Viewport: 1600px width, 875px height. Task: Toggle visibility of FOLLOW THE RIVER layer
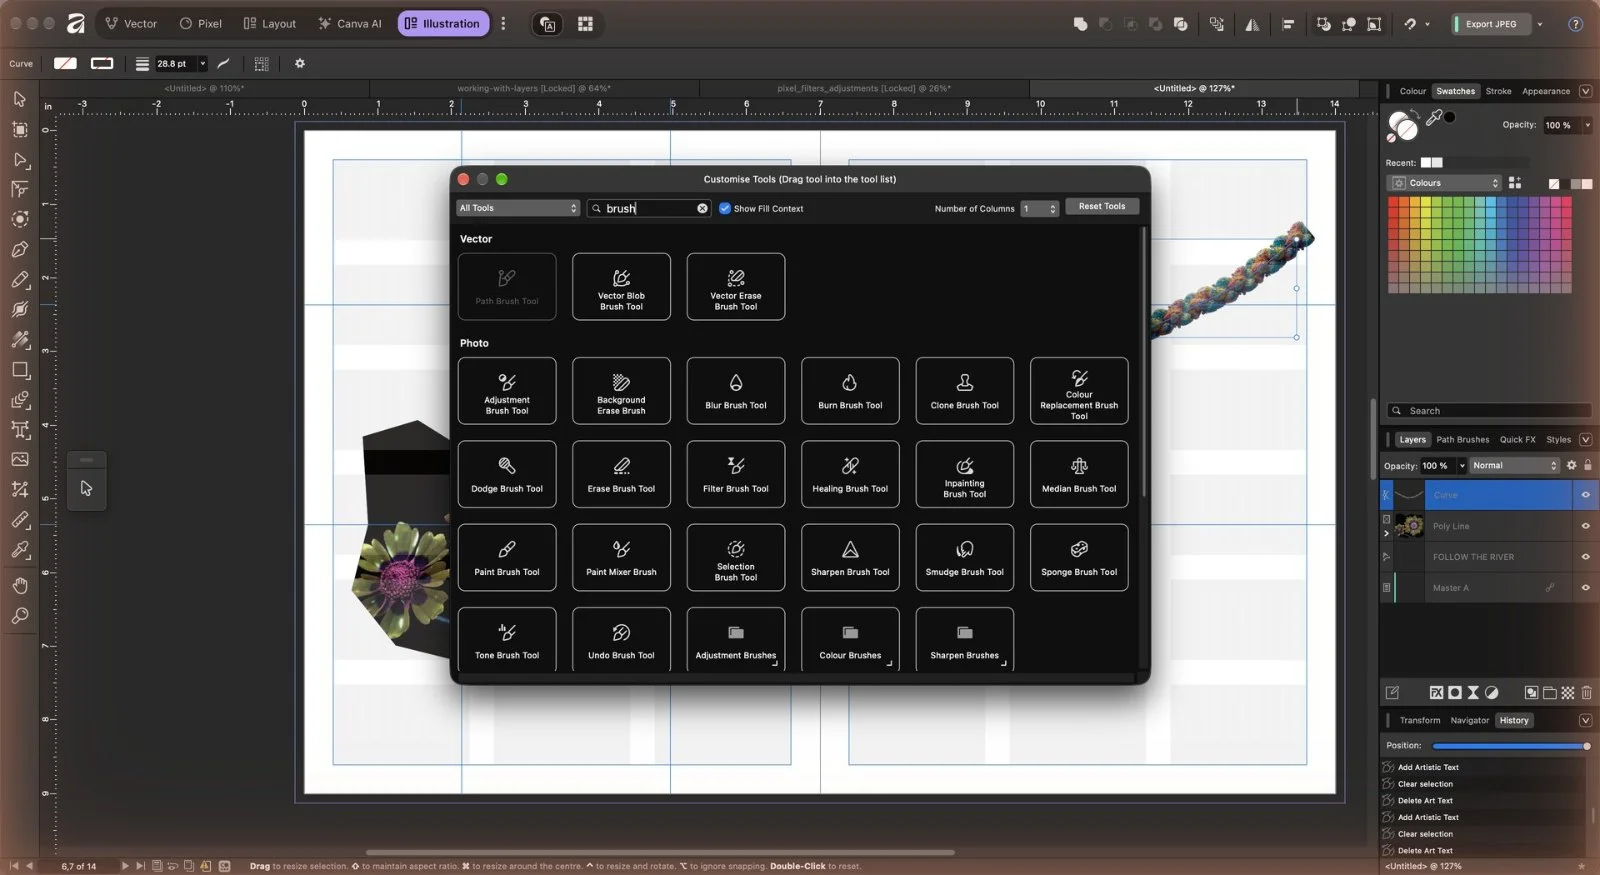[x=1585, y=557]
